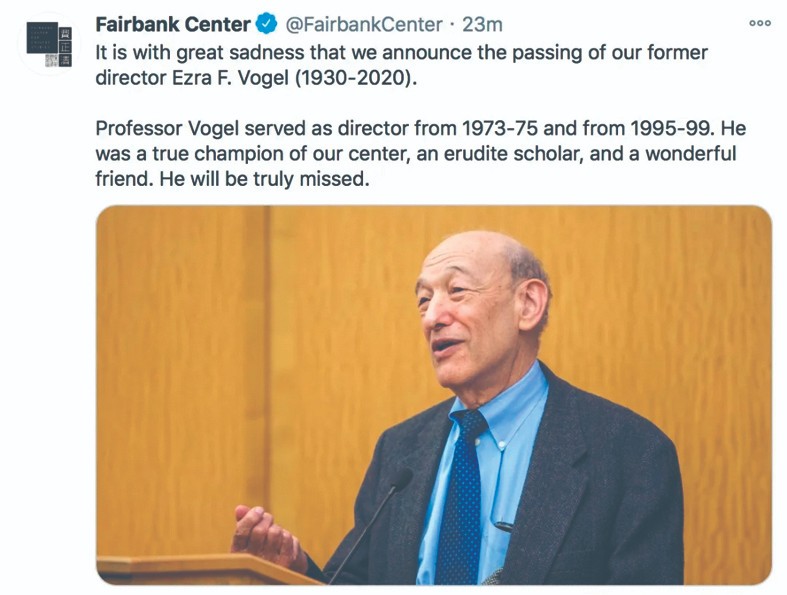Click the 23m tweet timestamp
The width and height of the screenshot is (787, 595).
point(482,24)
